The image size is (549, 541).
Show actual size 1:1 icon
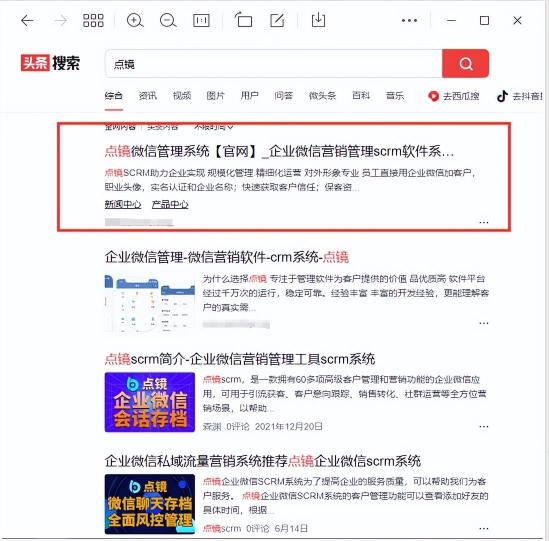201,21
